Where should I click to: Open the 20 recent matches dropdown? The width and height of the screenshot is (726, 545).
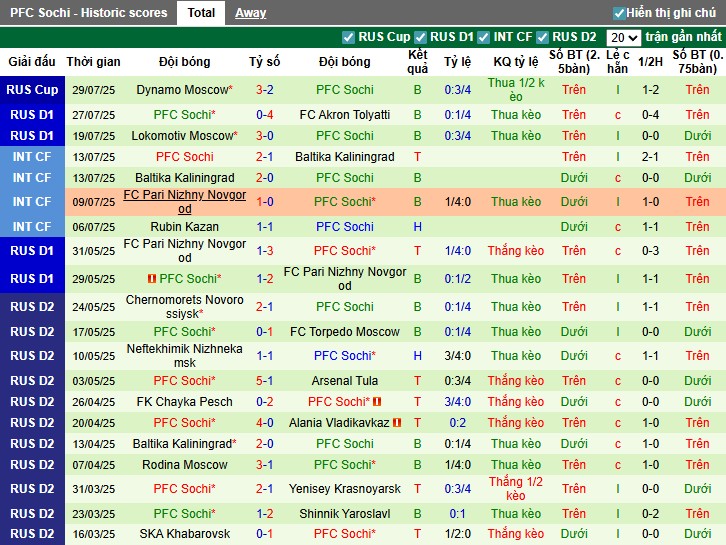pos(623,38)
